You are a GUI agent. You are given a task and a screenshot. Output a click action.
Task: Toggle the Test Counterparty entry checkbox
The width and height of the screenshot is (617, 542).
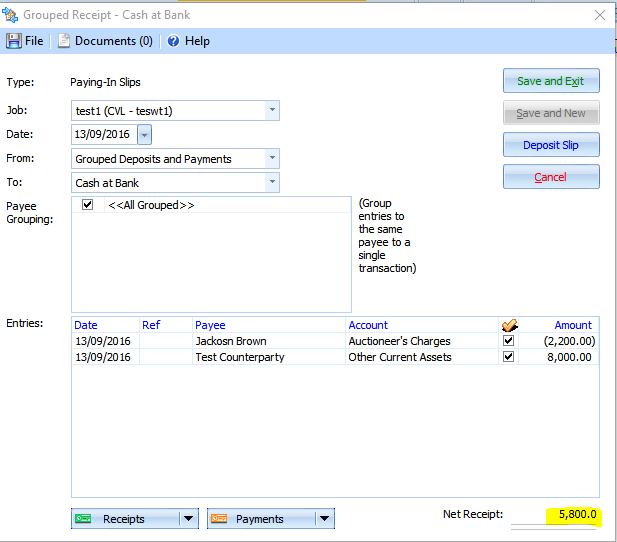(508, 357)
